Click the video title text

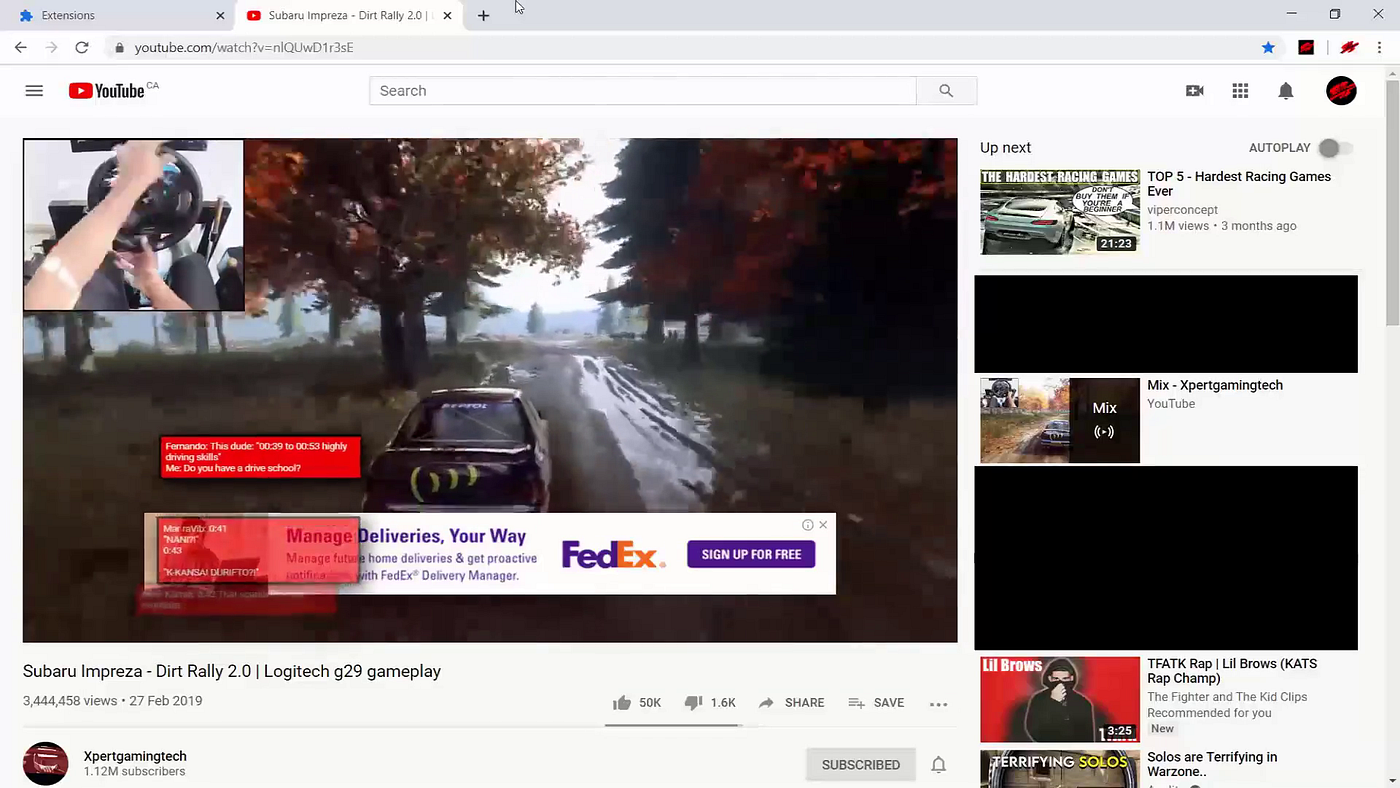point(232,671)
